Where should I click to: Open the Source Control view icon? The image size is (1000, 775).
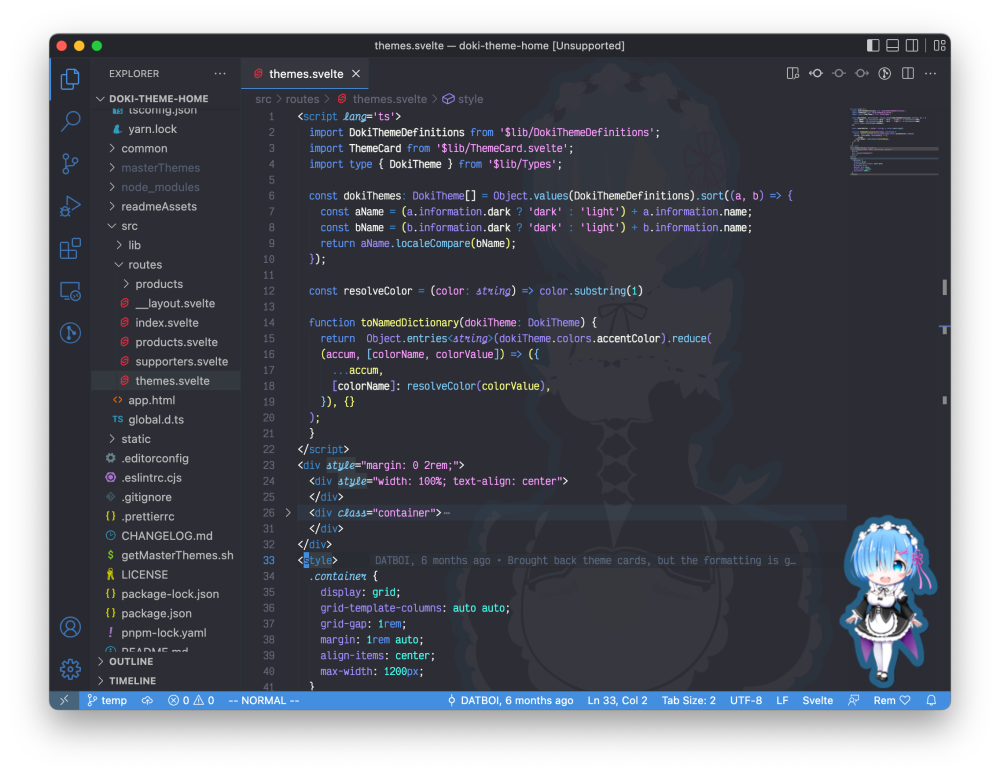click(x=70, y=164)
